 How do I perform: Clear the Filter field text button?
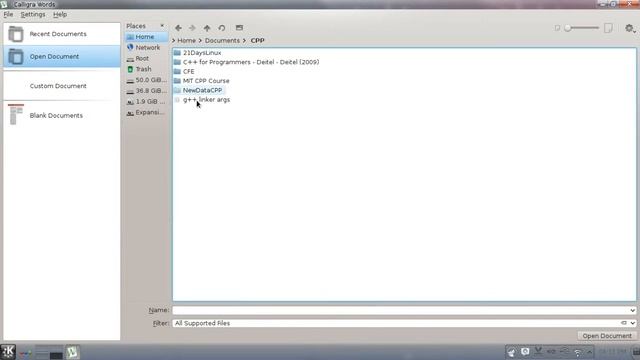[623, 323]
